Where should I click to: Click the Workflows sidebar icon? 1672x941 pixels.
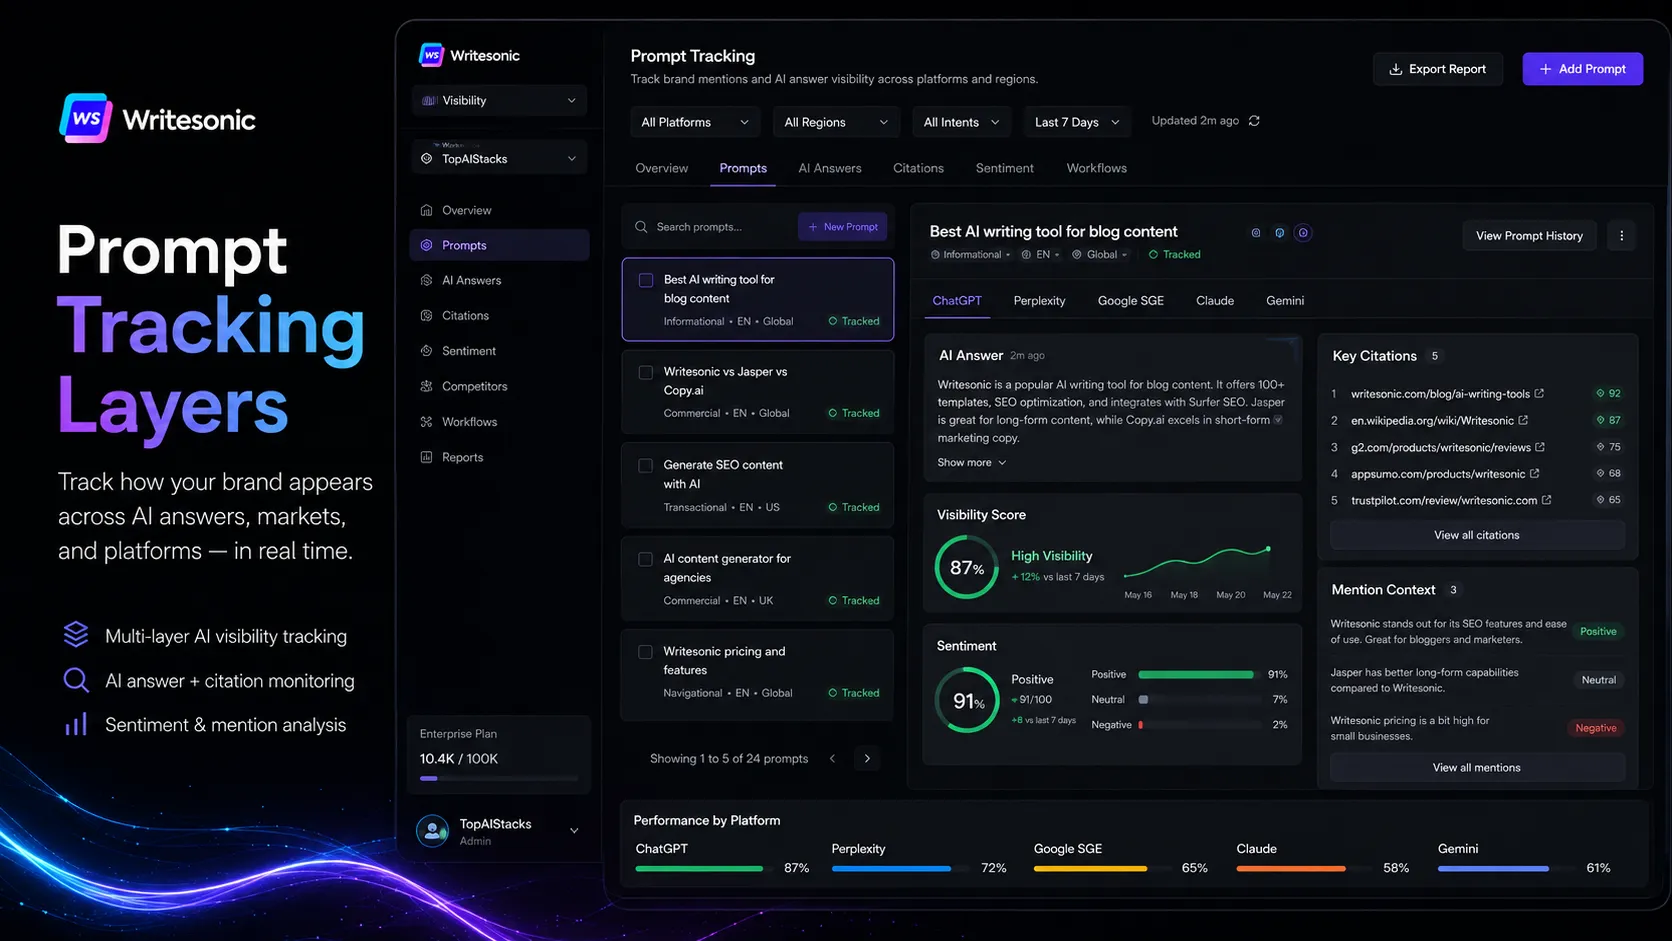[427, 422]
